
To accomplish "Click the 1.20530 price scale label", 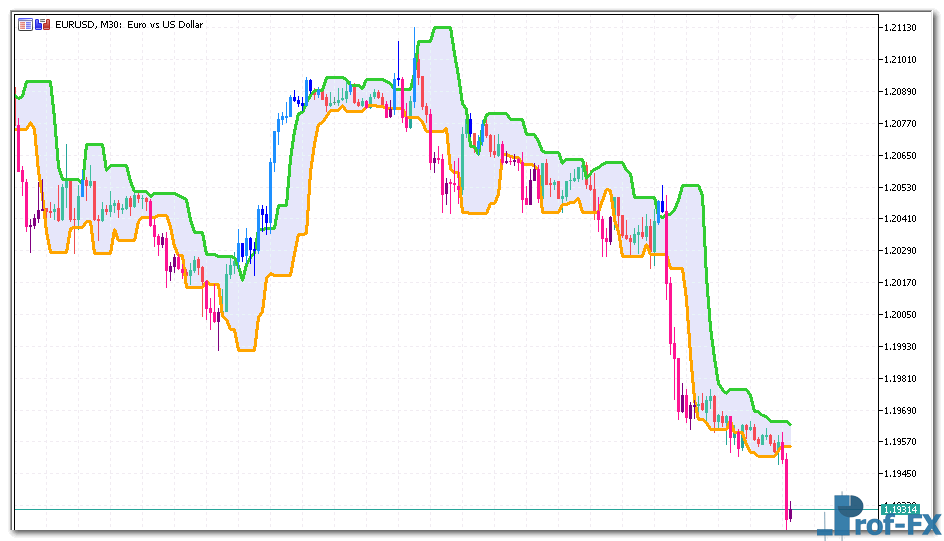I will [901, 187].
